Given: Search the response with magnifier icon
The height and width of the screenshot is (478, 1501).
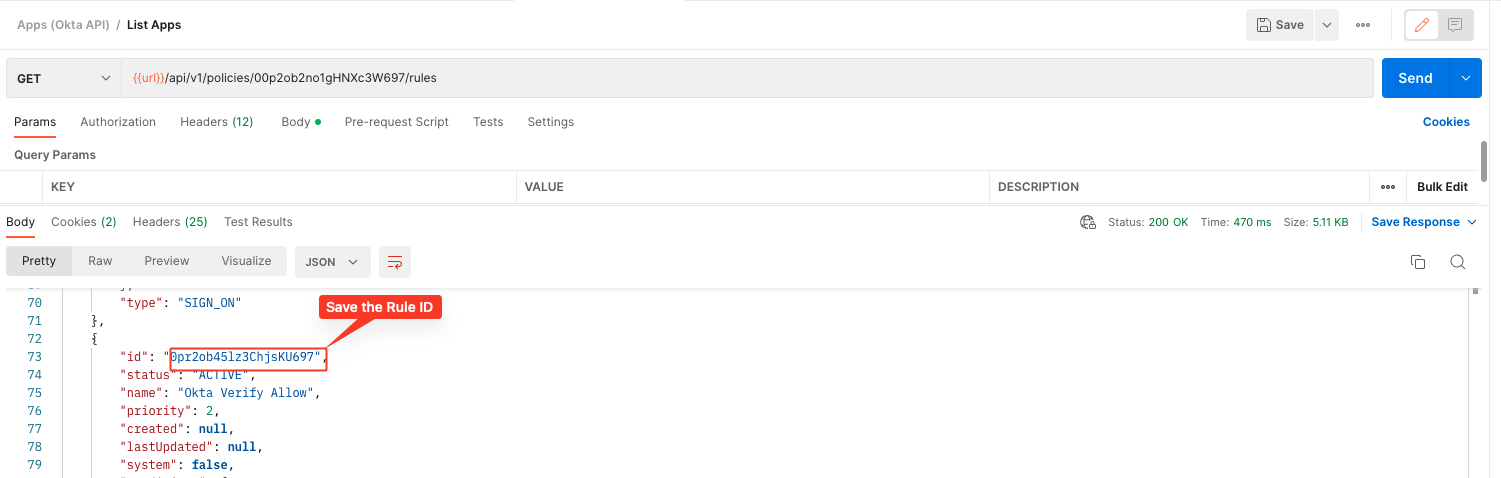Looking at the screenshot, I should [1457, 262].
